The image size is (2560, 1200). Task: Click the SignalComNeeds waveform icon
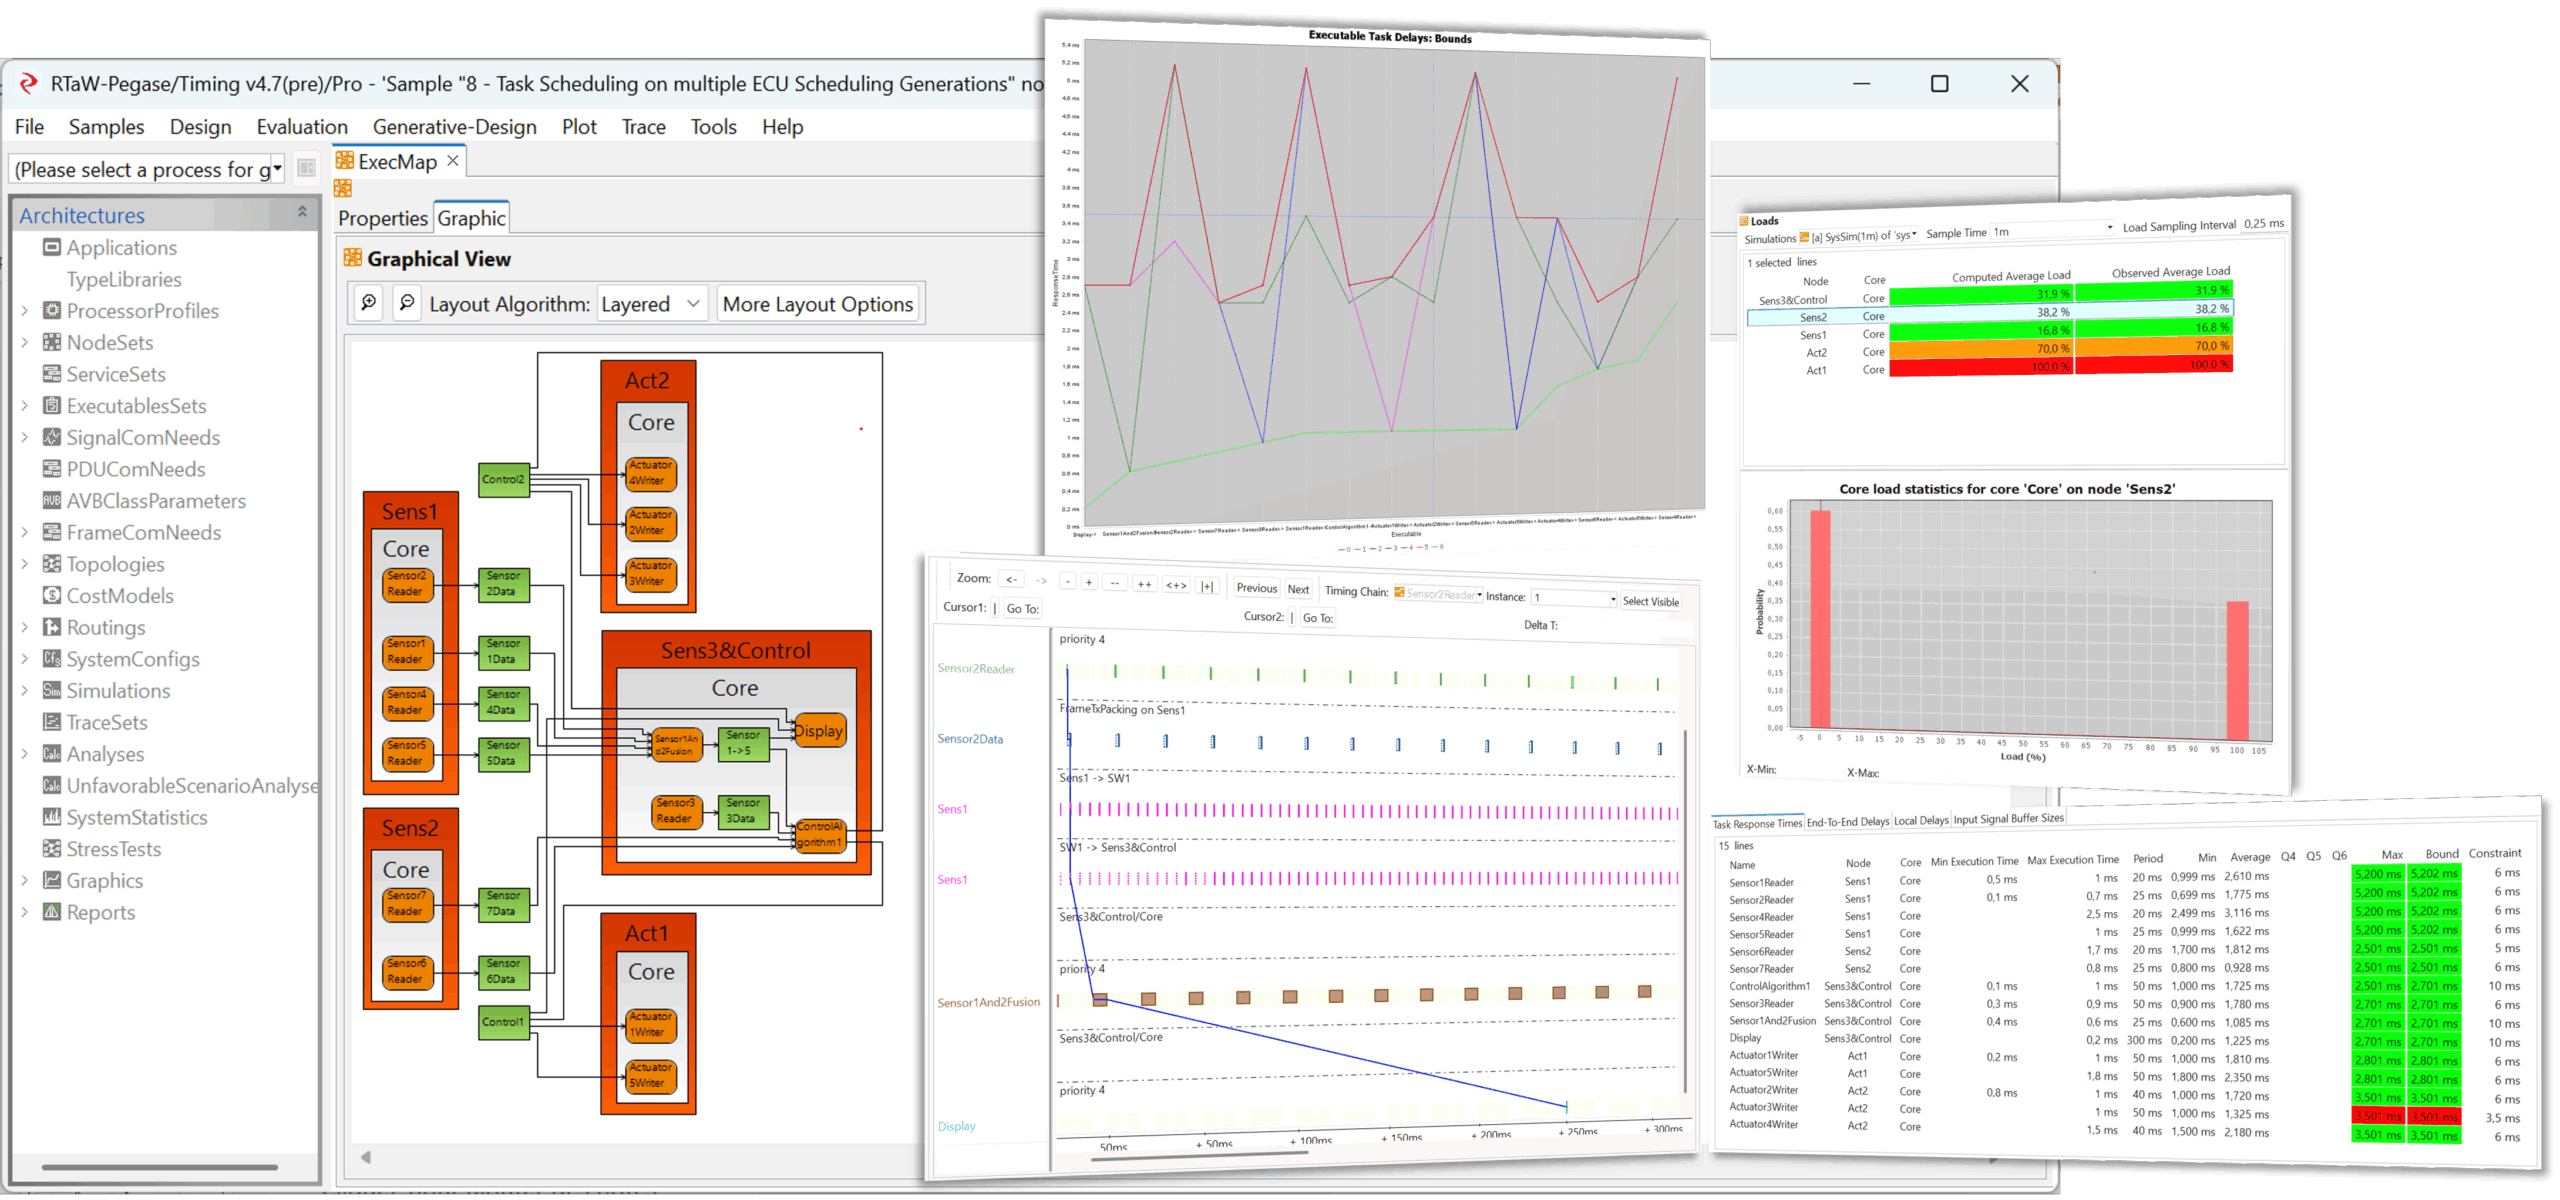tap(52, 437)
